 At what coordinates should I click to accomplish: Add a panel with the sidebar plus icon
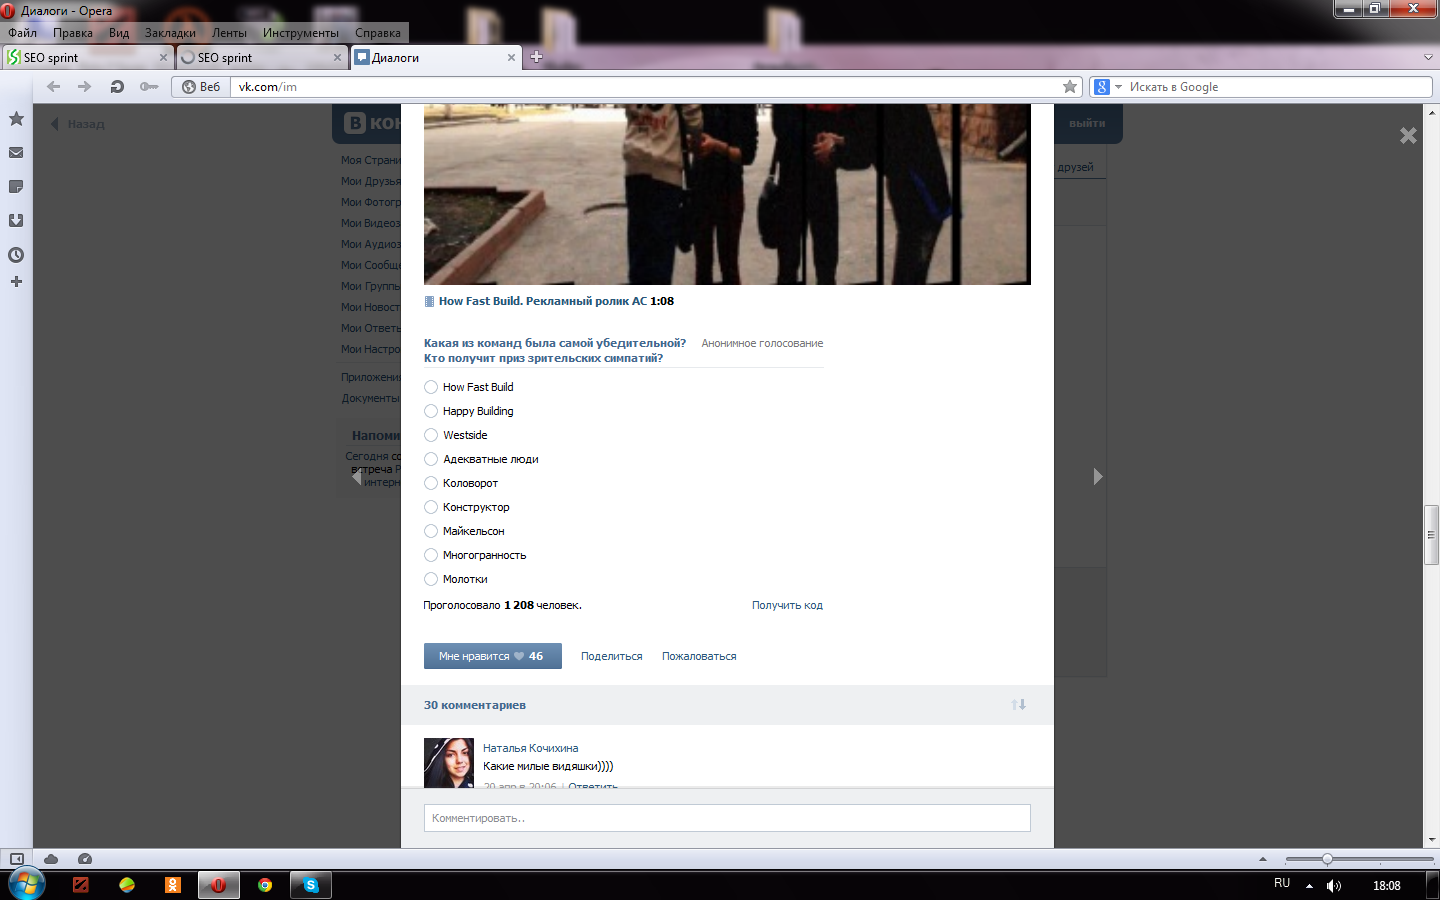[x=16, y=282]
